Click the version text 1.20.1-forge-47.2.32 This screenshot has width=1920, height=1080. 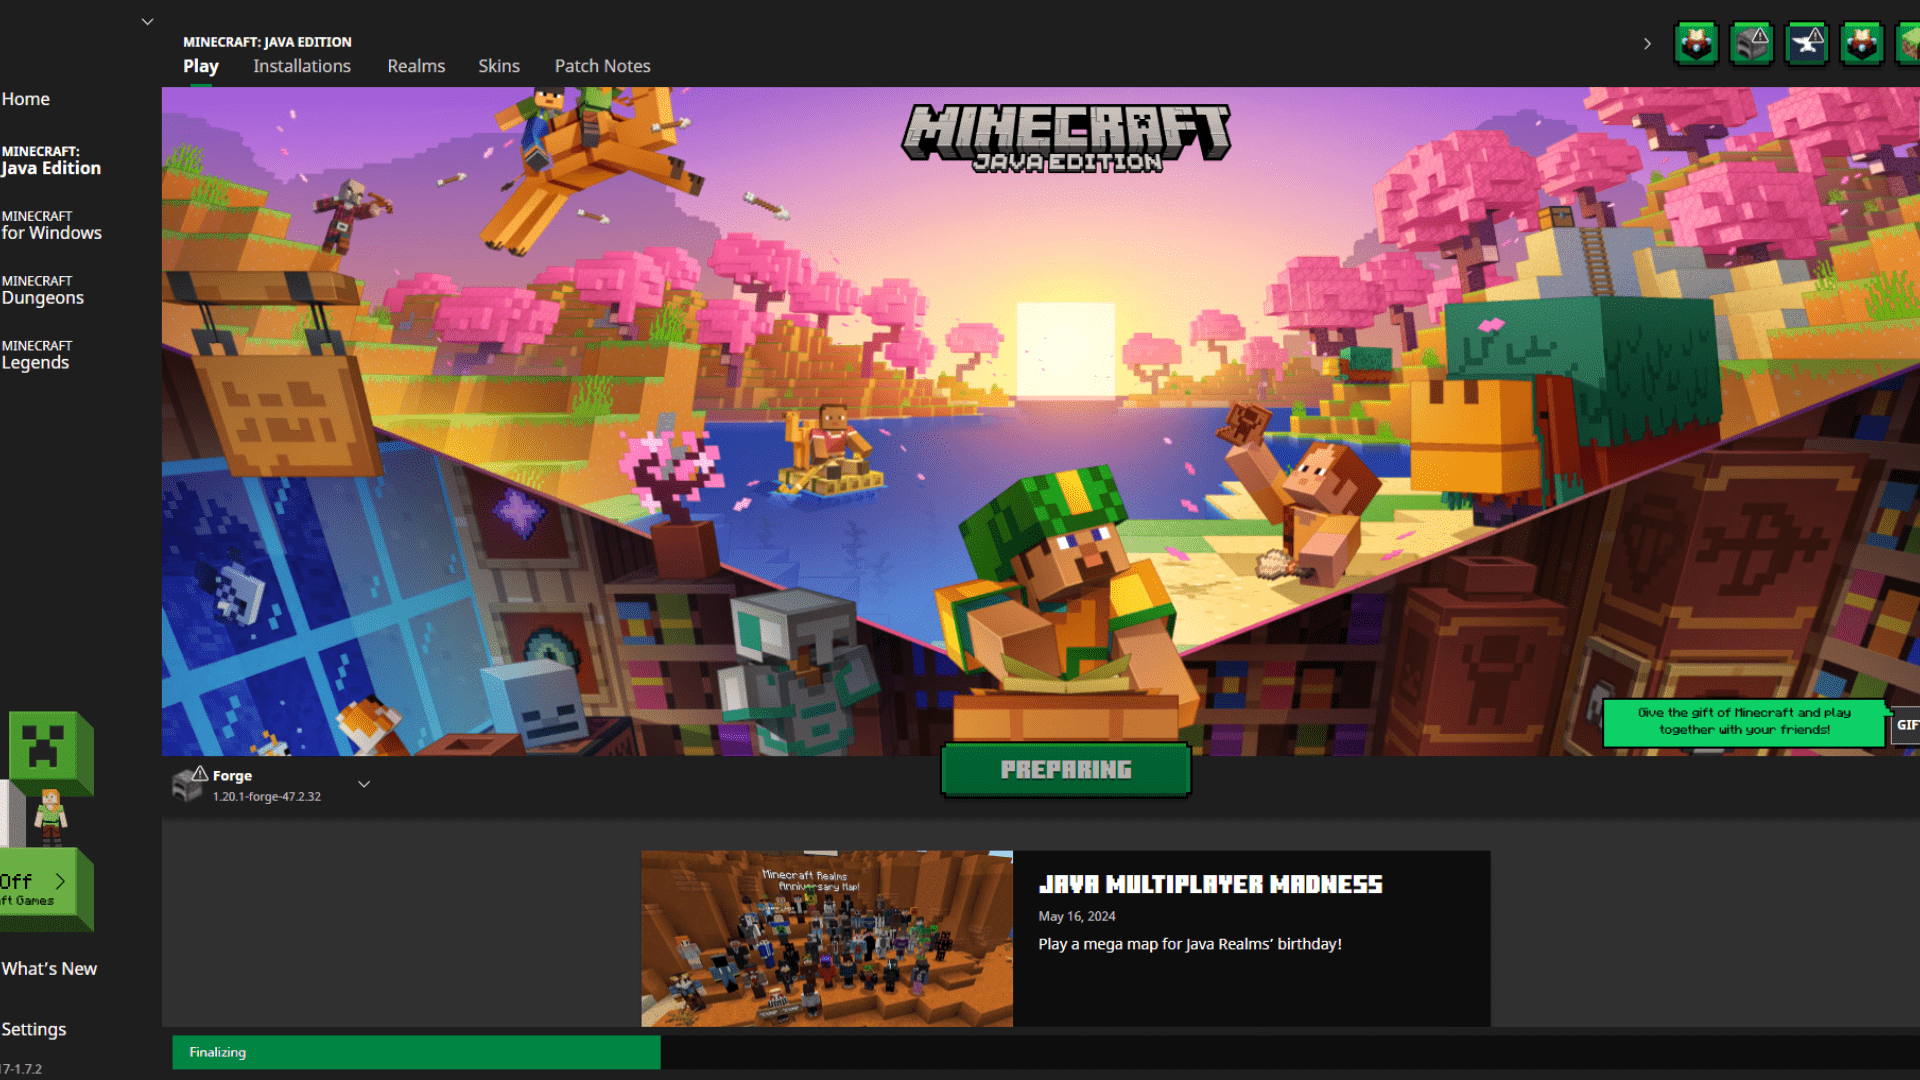(267, 797)
